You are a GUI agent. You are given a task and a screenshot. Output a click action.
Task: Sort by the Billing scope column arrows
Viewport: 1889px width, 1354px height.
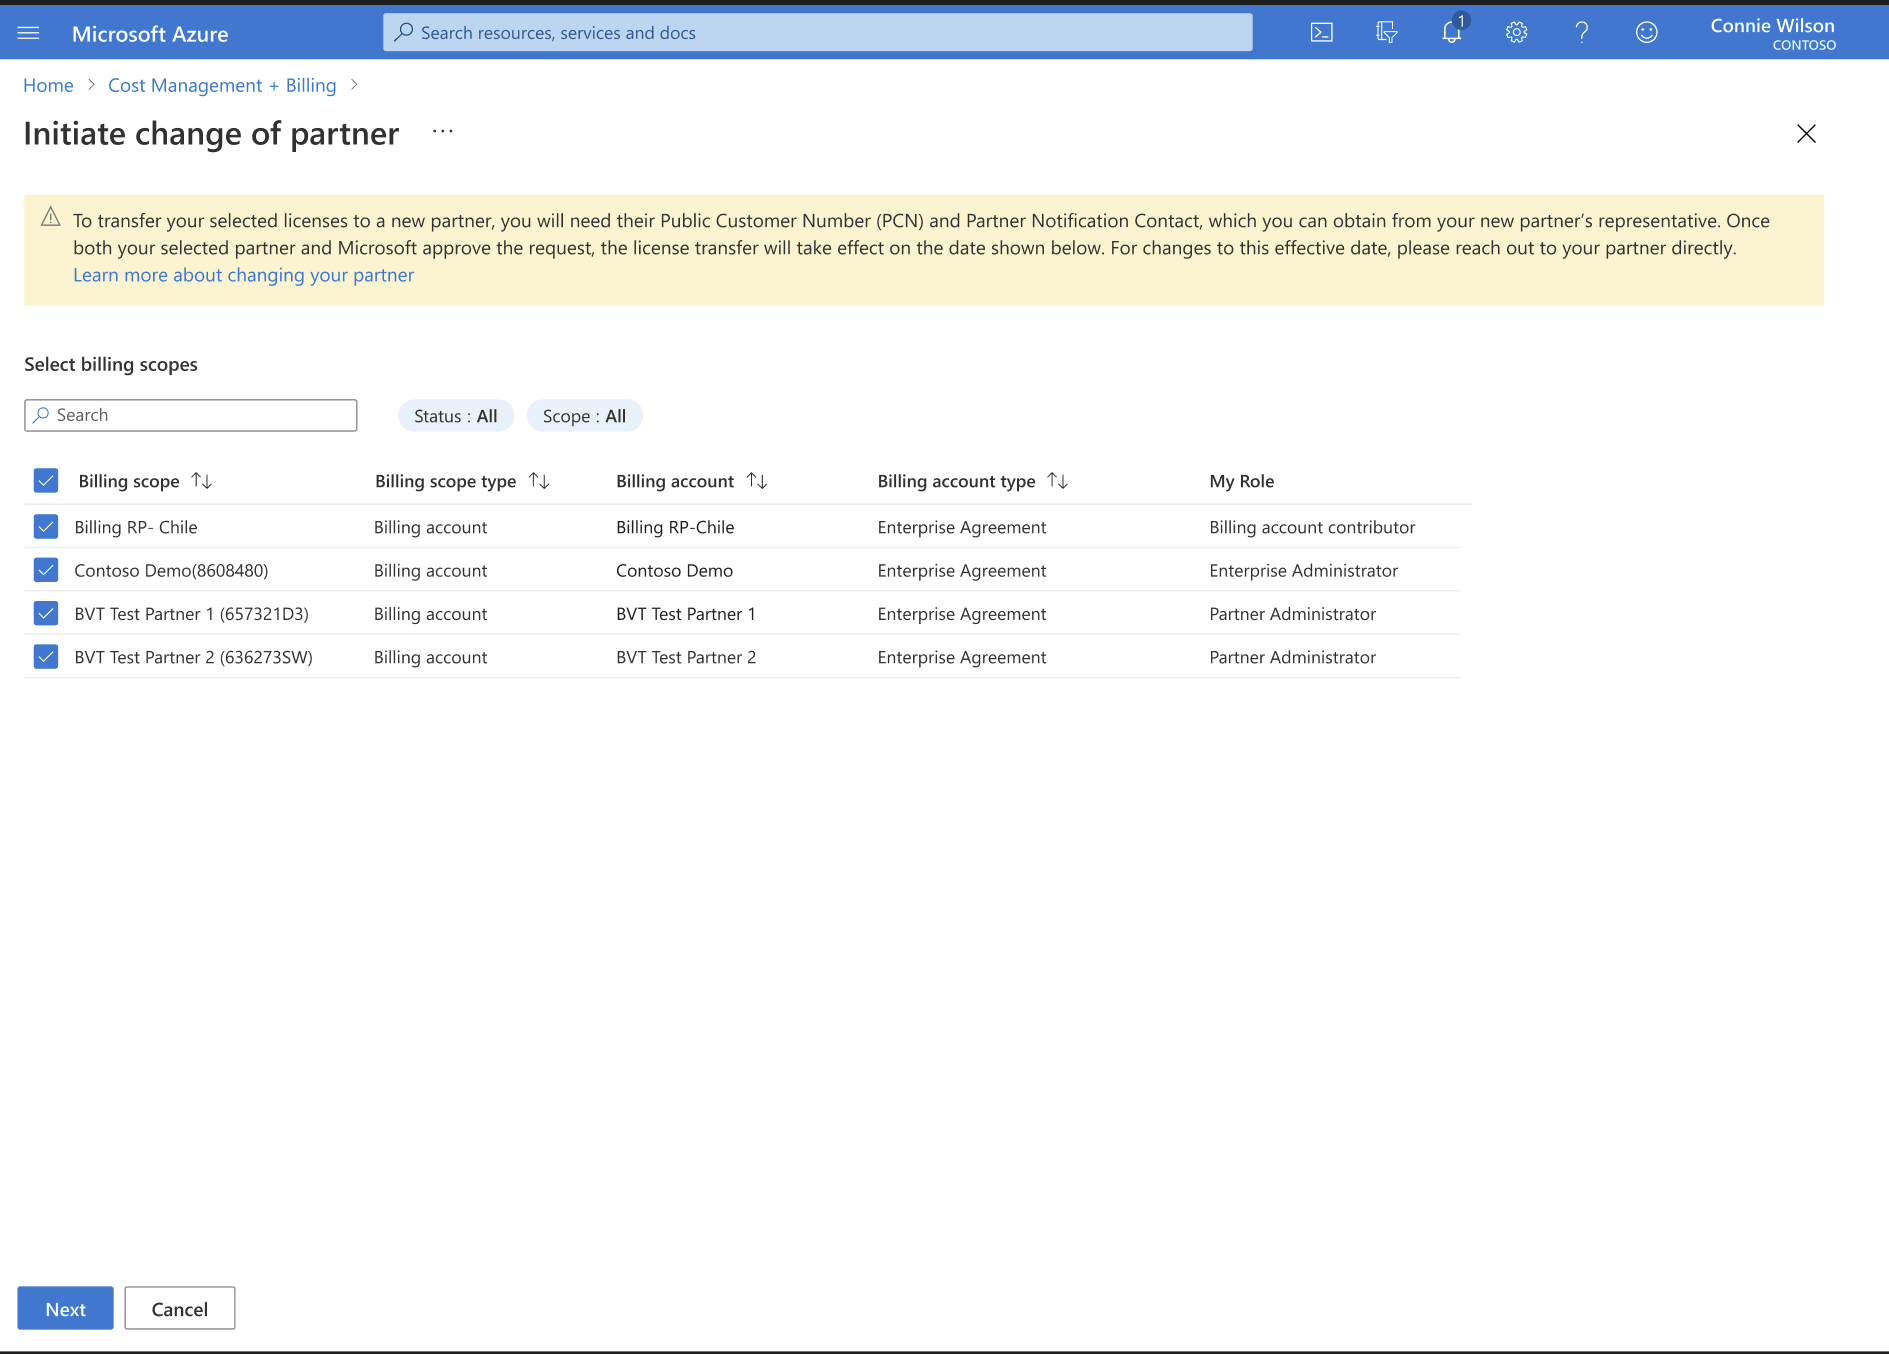click(x=202, y=481)
